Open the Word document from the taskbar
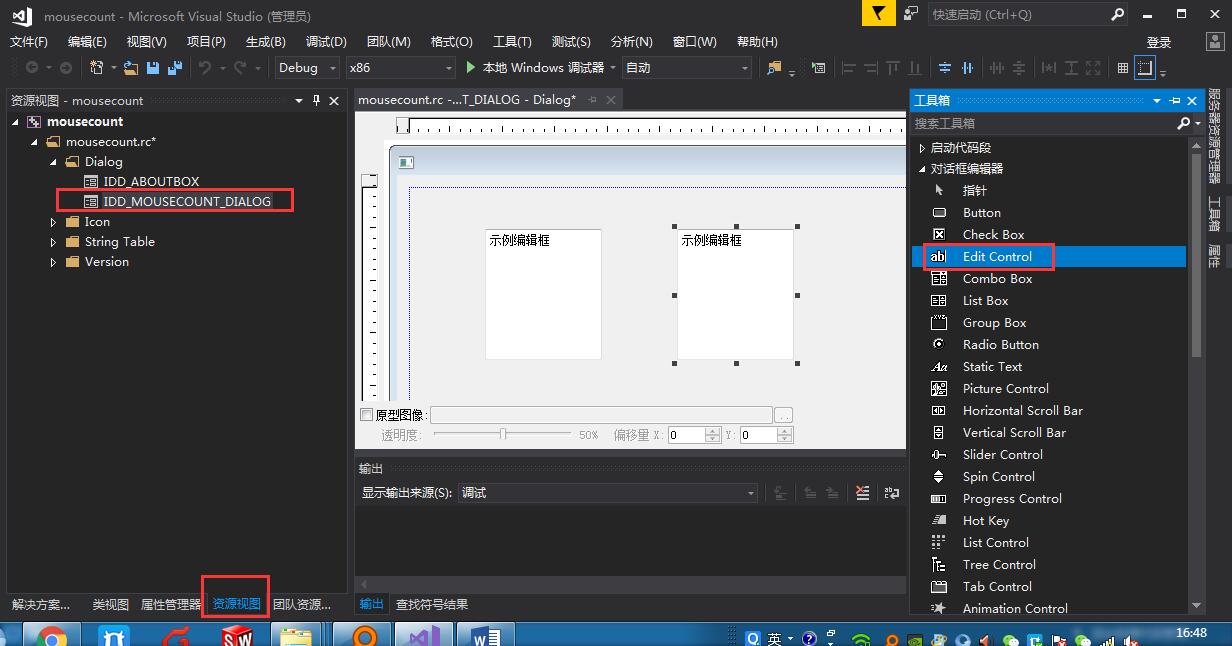 point(486,634)
